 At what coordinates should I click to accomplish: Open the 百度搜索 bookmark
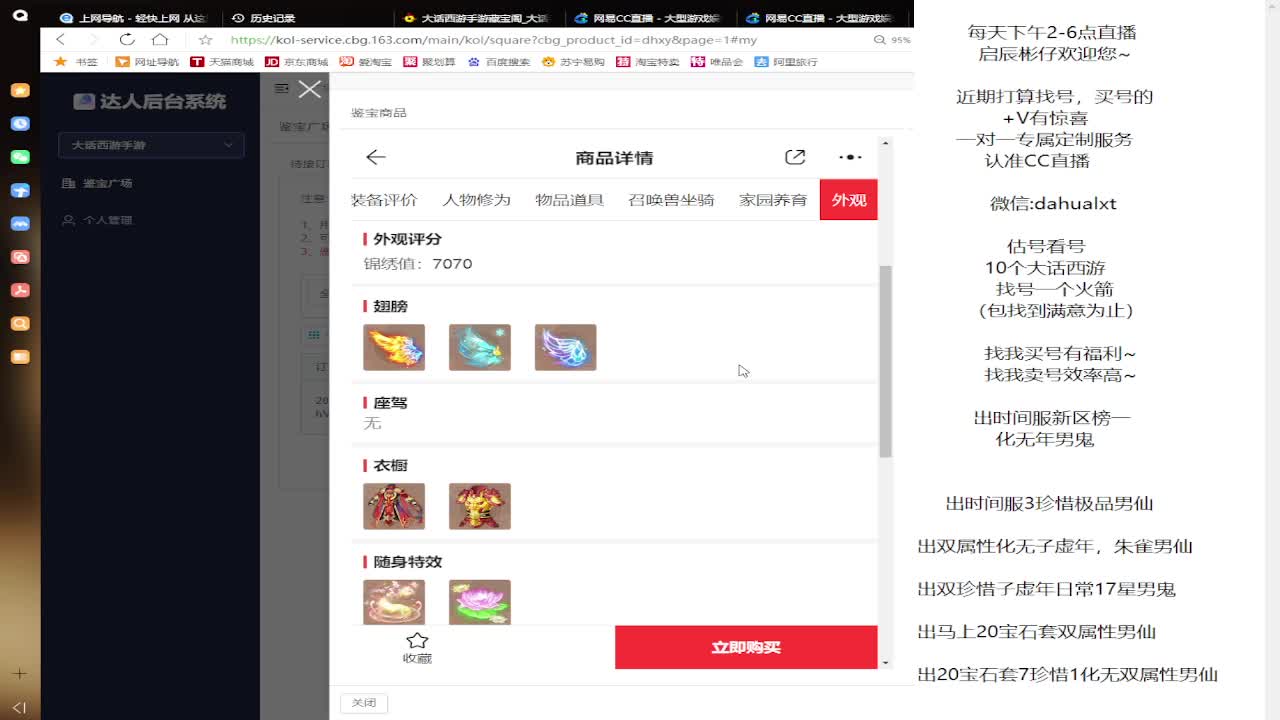coord(499,61)
